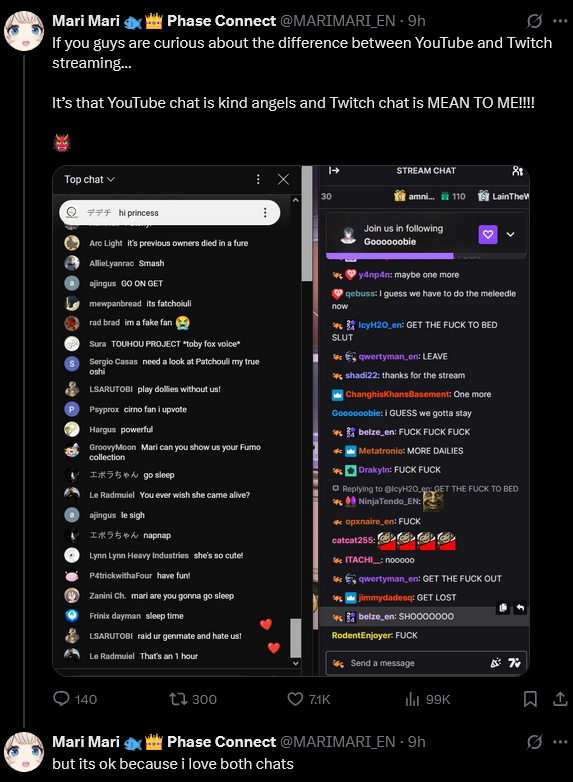The image size is (573, 782).
Task: Open Mari Mari's profile avatar on the reply
Action: coord(24,752)
